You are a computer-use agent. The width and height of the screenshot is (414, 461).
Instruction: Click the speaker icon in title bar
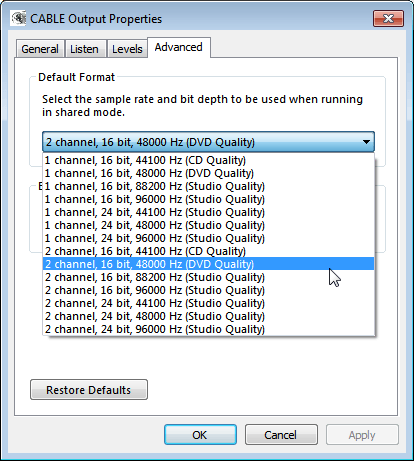[18, 18]
